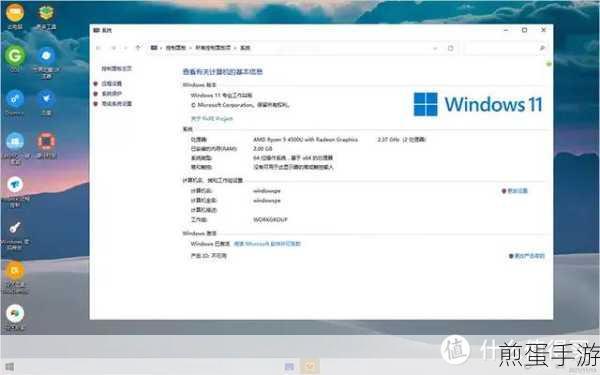
Task: Click the PotatoNV Project link under Windows edition
Action: pyautogui.click(x=212, y=119)
